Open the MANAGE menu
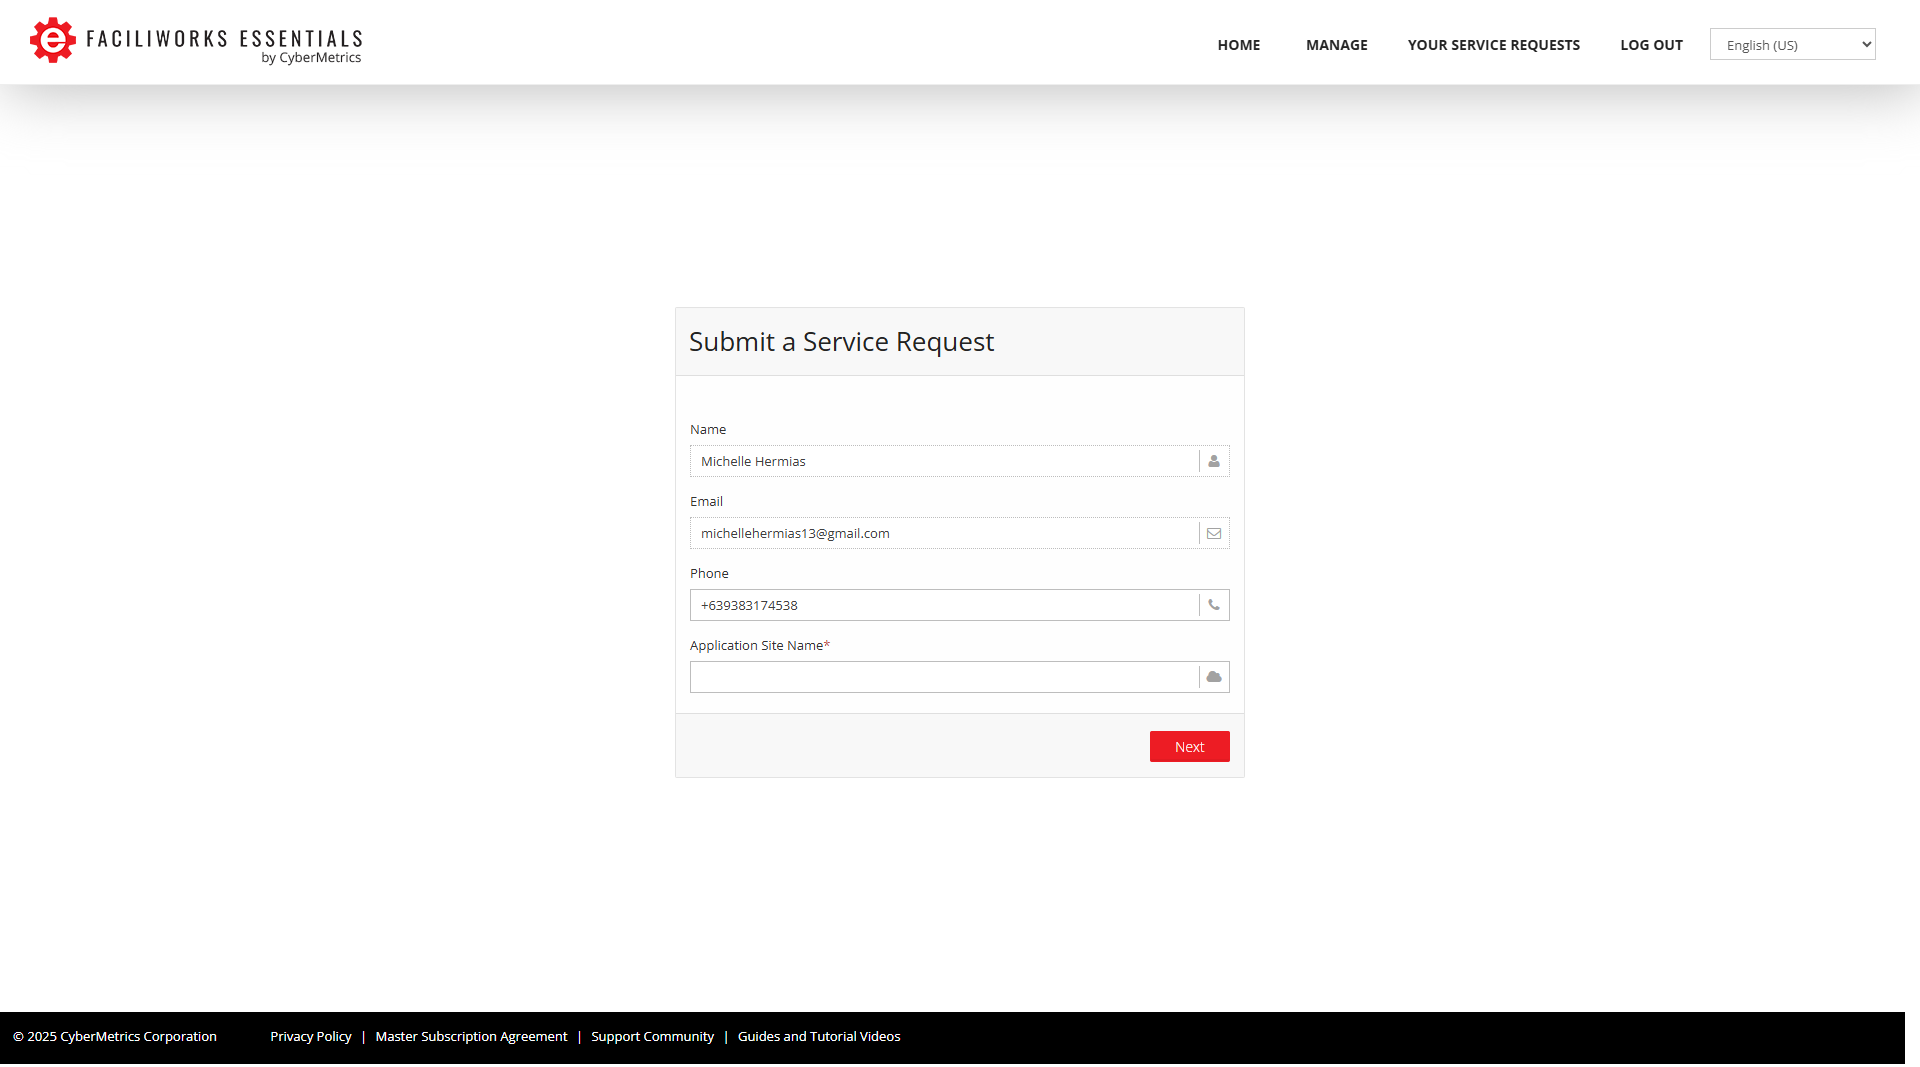Image resolution: width=1920 pixels, height=1067 pixels. click(1336, 45)
